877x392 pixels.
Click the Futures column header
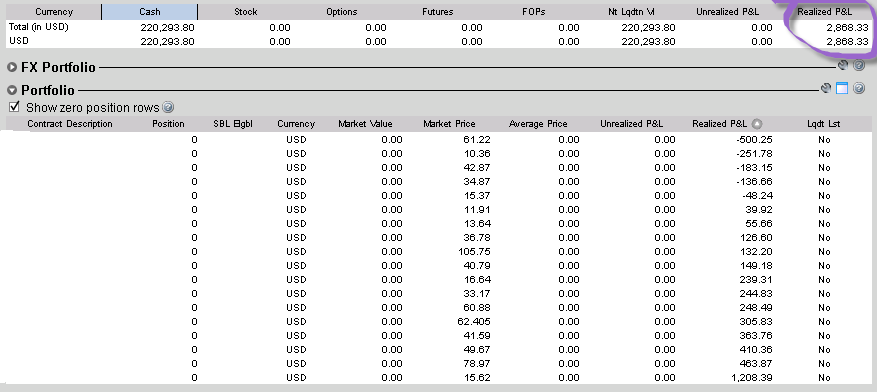pos(437,12)
